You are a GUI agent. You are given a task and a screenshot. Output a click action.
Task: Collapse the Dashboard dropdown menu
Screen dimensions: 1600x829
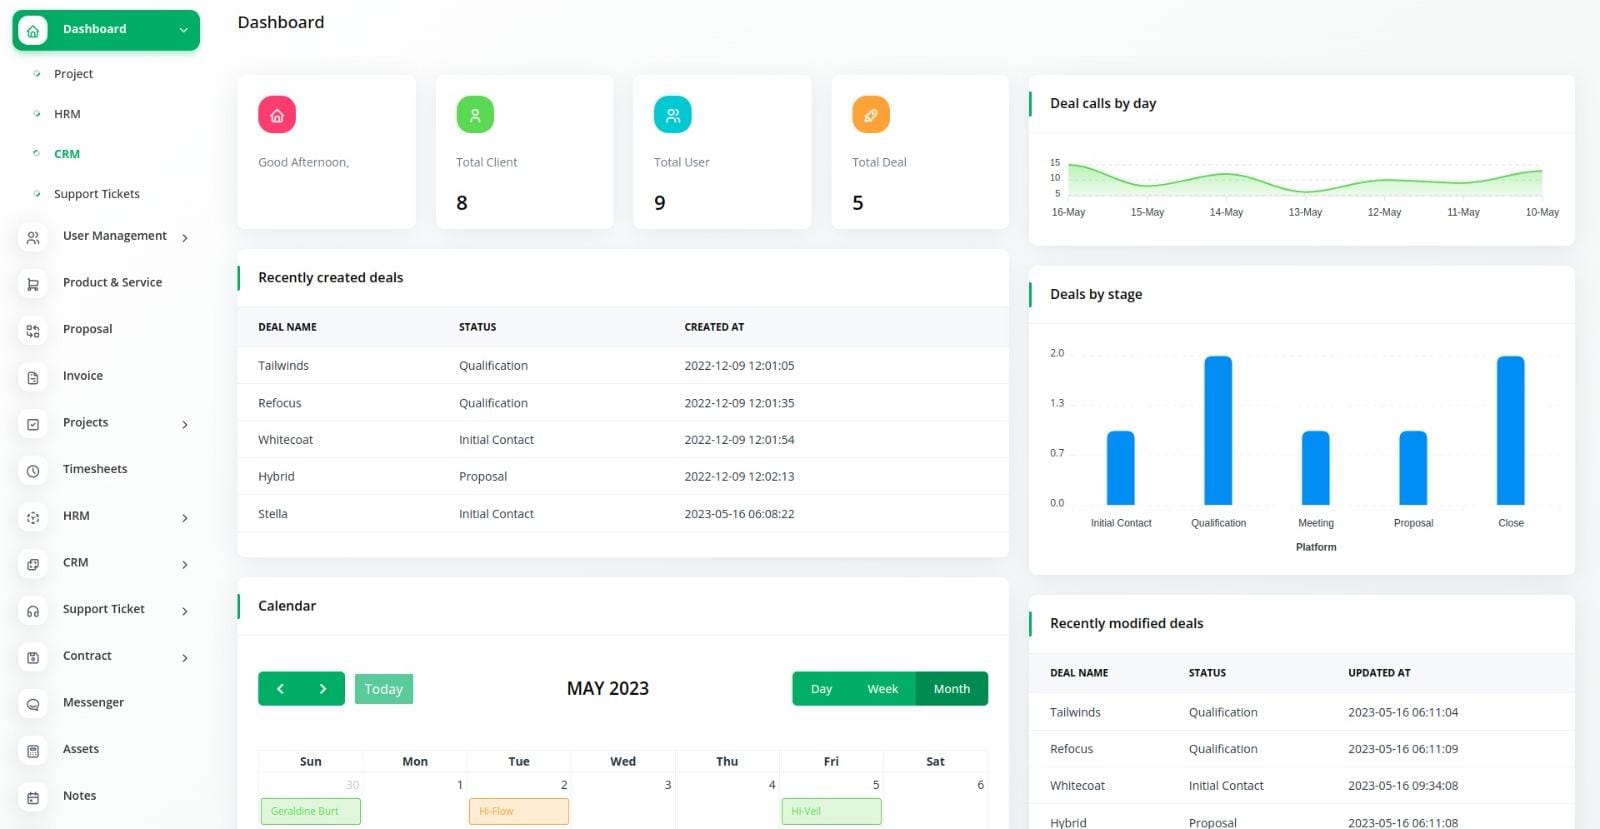183,30
